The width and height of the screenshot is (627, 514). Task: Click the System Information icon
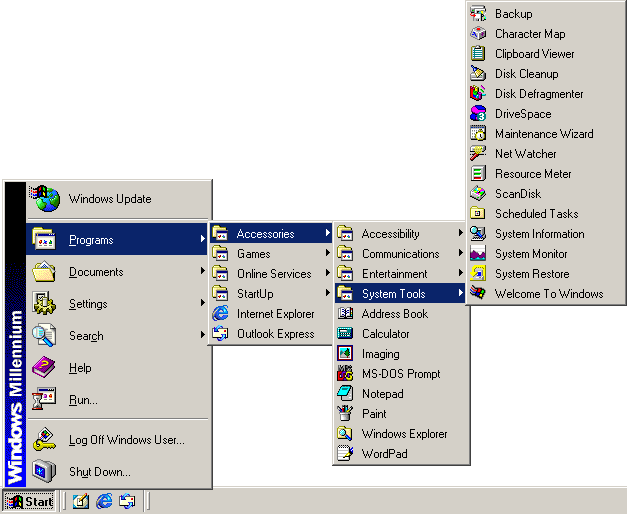point(478,234)
